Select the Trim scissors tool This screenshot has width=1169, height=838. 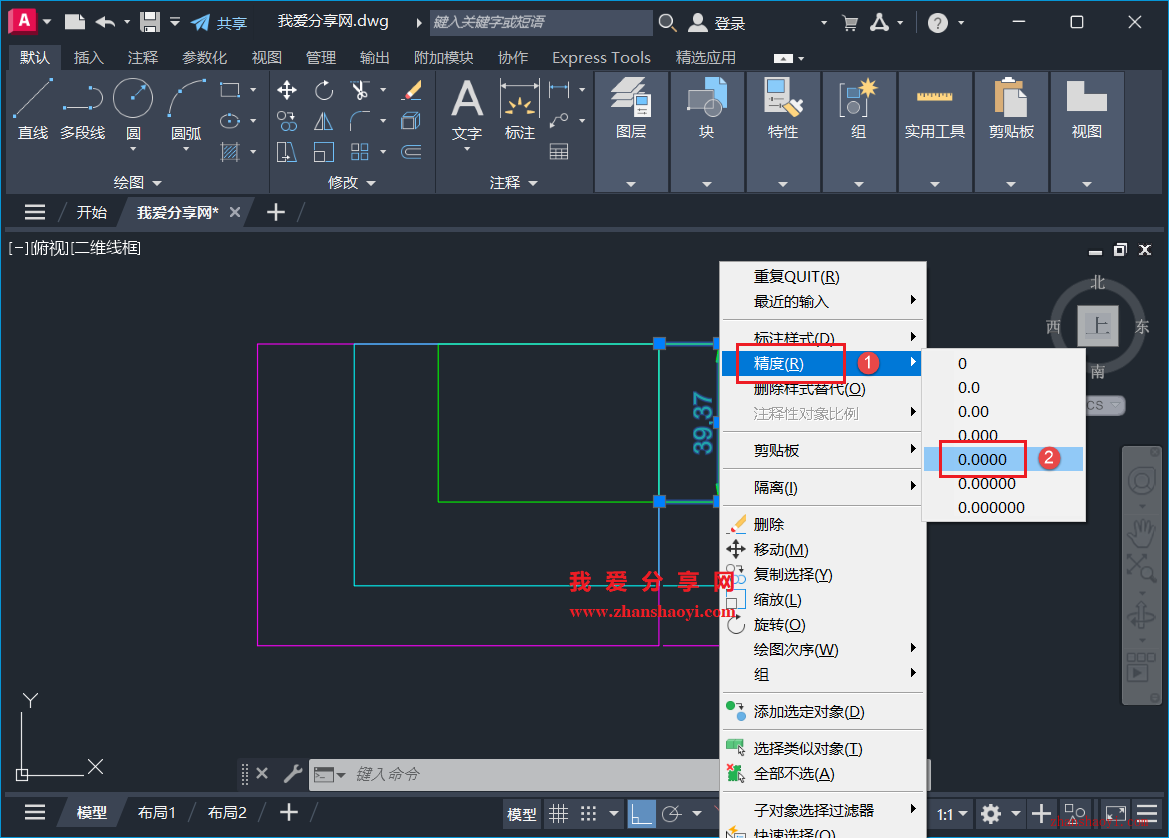[360, 90]
